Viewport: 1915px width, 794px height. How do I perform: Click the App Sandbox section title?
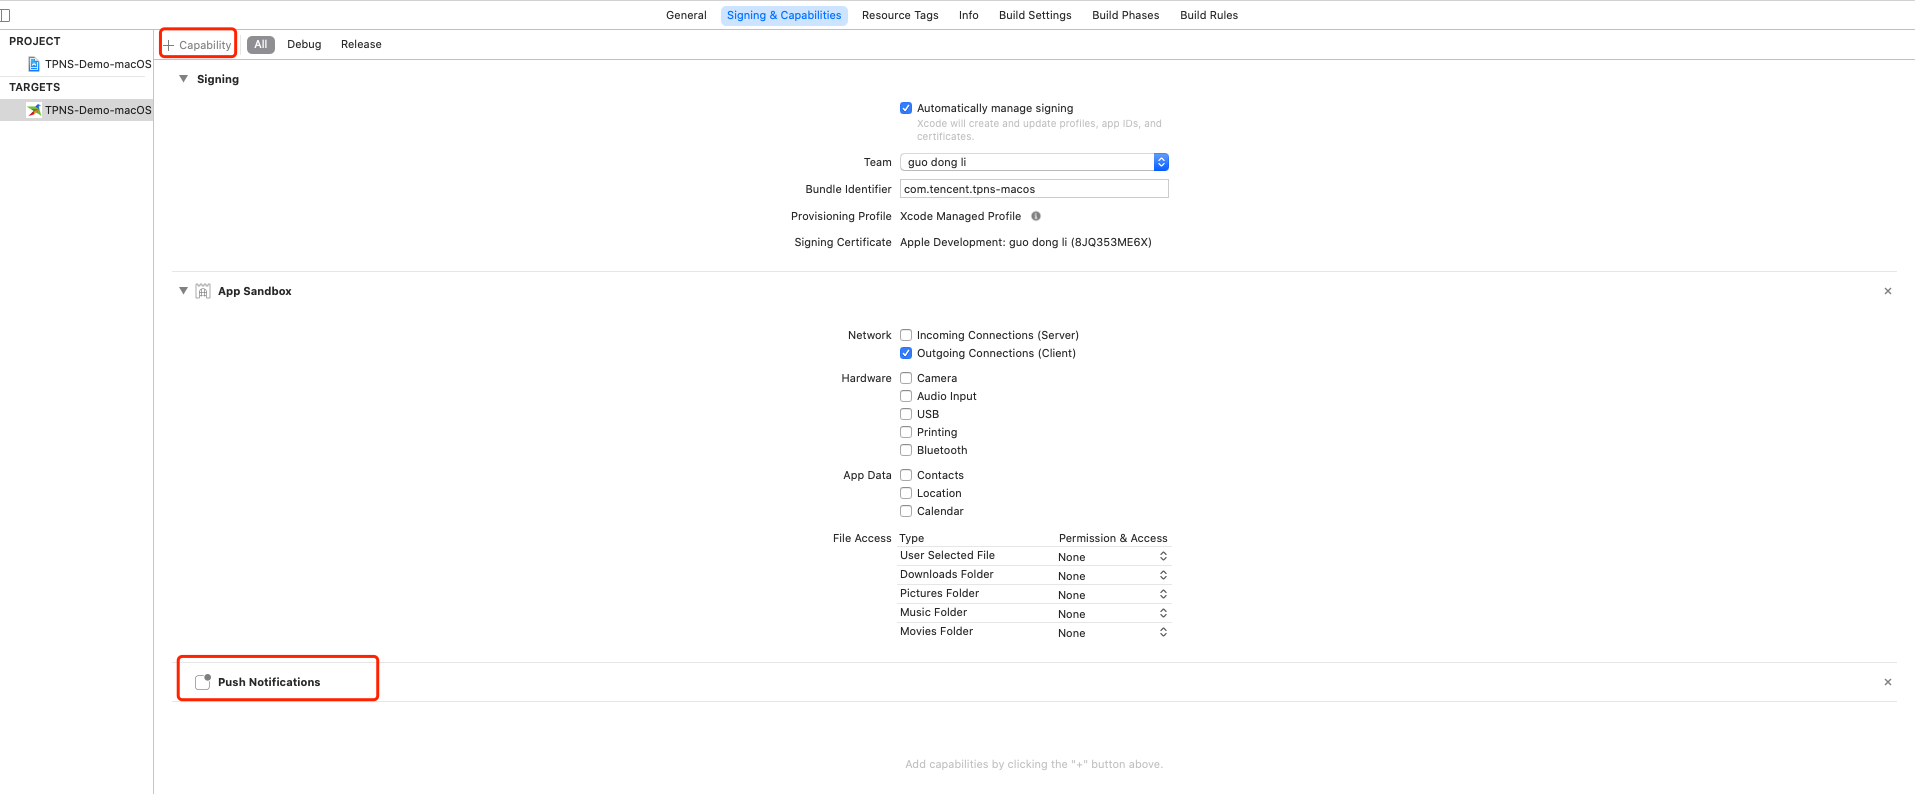[x=255, y=291]
